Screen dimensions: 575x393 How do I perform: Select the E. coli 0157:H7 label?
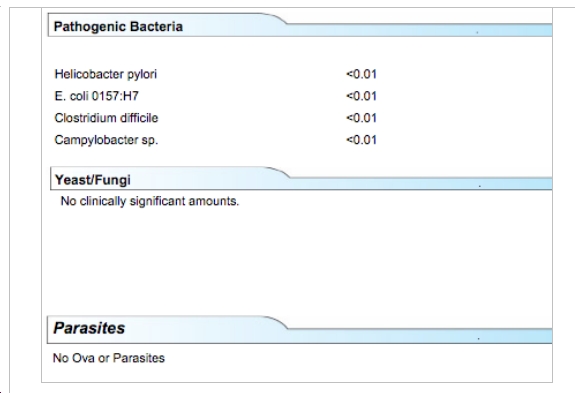(96, 96)
